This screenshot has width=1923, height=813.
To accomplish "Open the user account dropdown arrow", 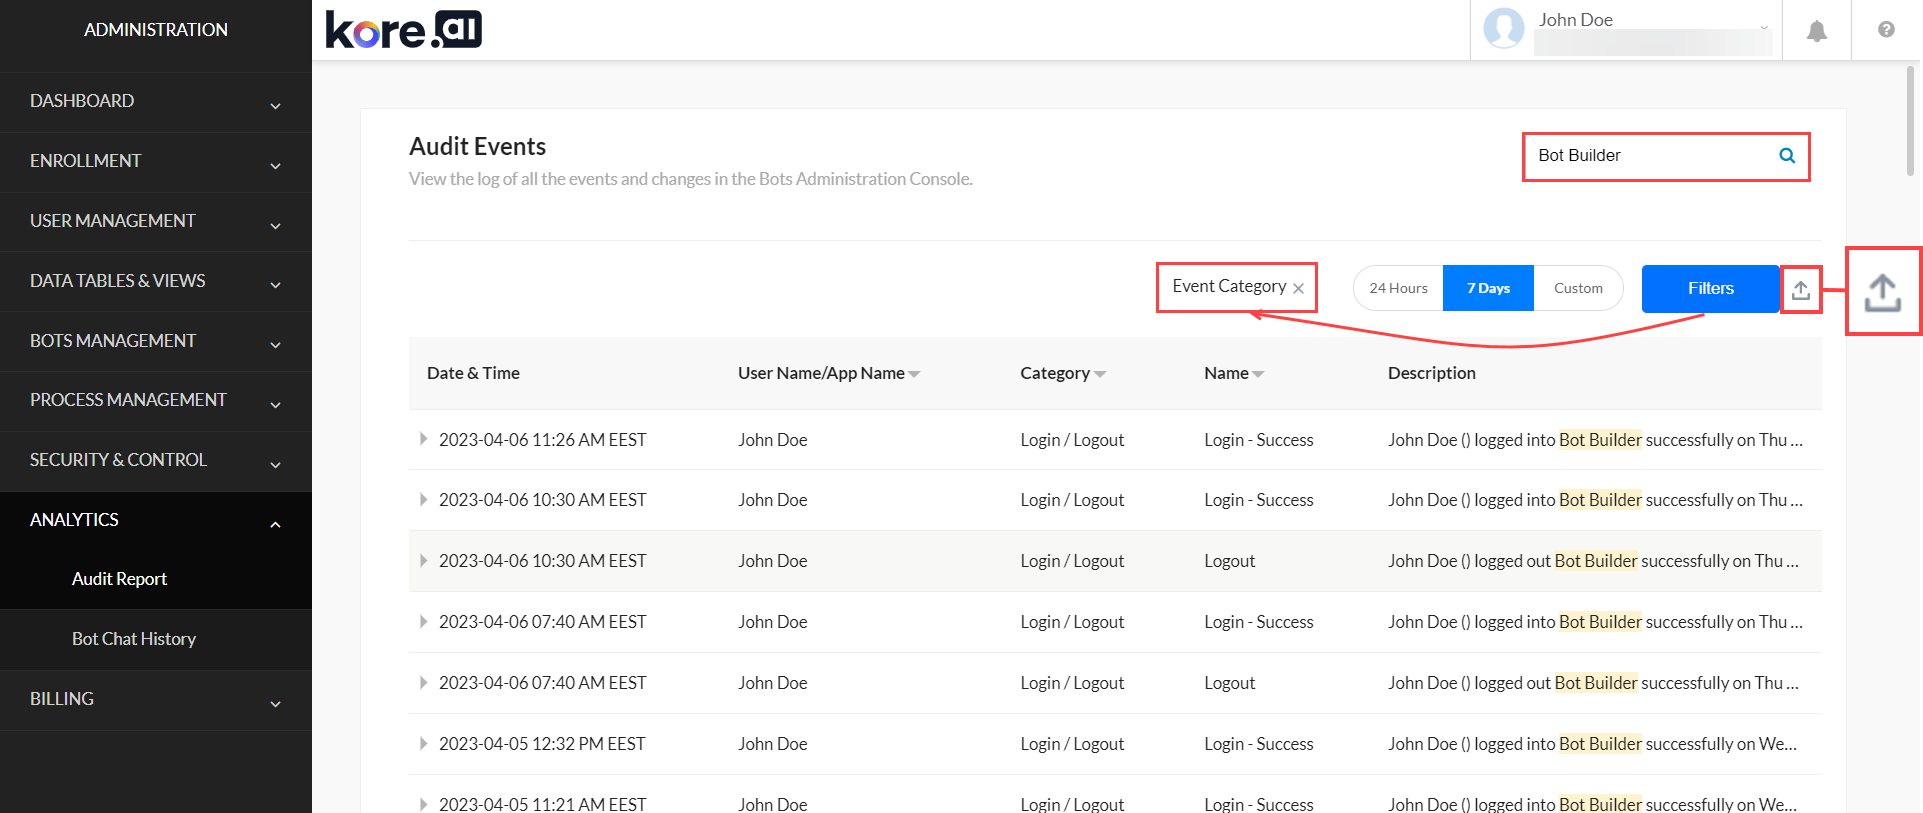I will pos(1764,28).
